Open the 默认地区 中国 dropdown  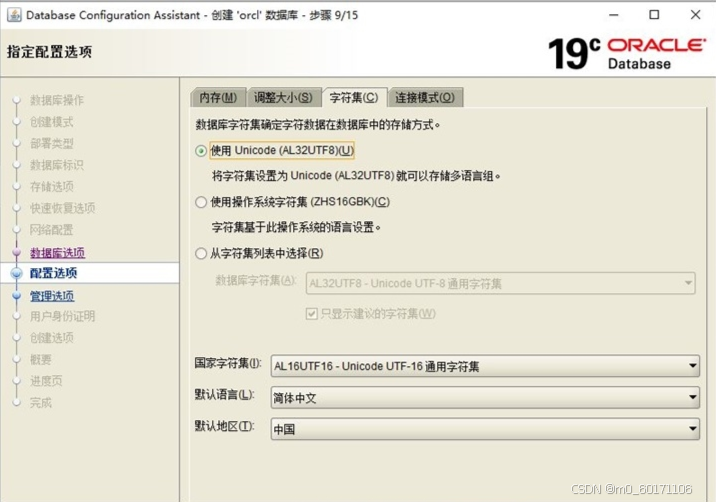tap(485, 428)
